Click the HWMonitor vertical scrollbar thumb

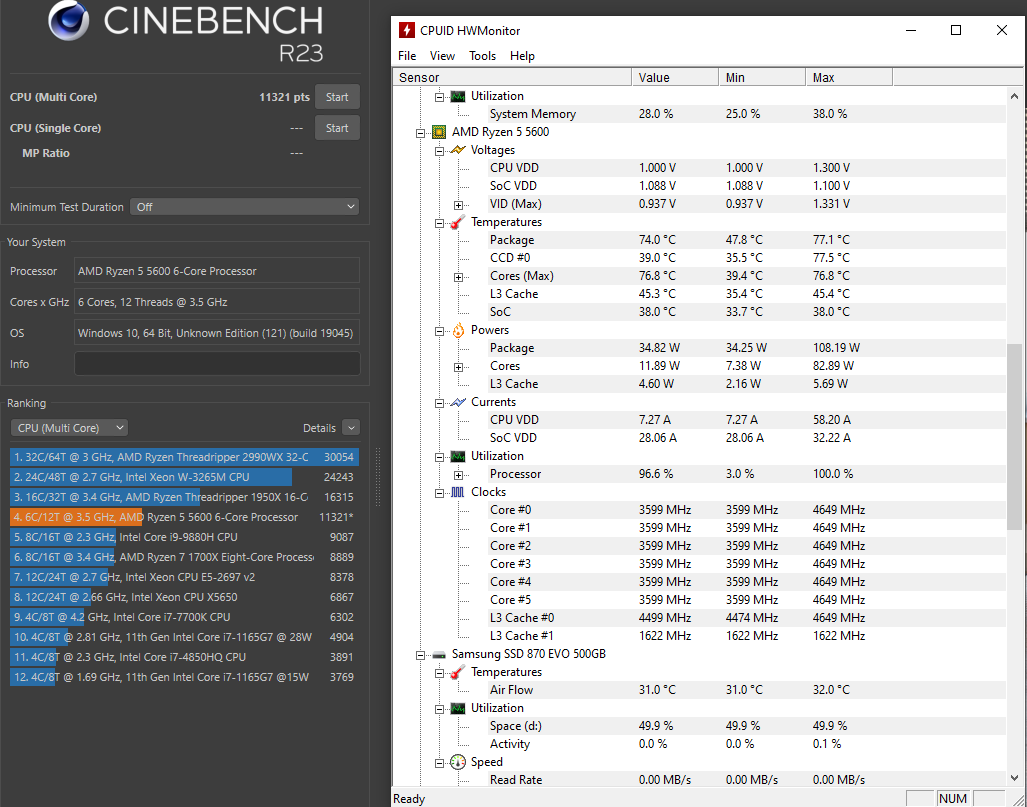tap(1014, 436)
